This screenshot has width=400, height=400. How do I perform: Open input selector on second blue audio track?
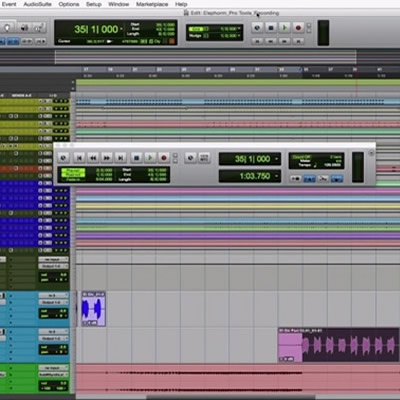53,332
